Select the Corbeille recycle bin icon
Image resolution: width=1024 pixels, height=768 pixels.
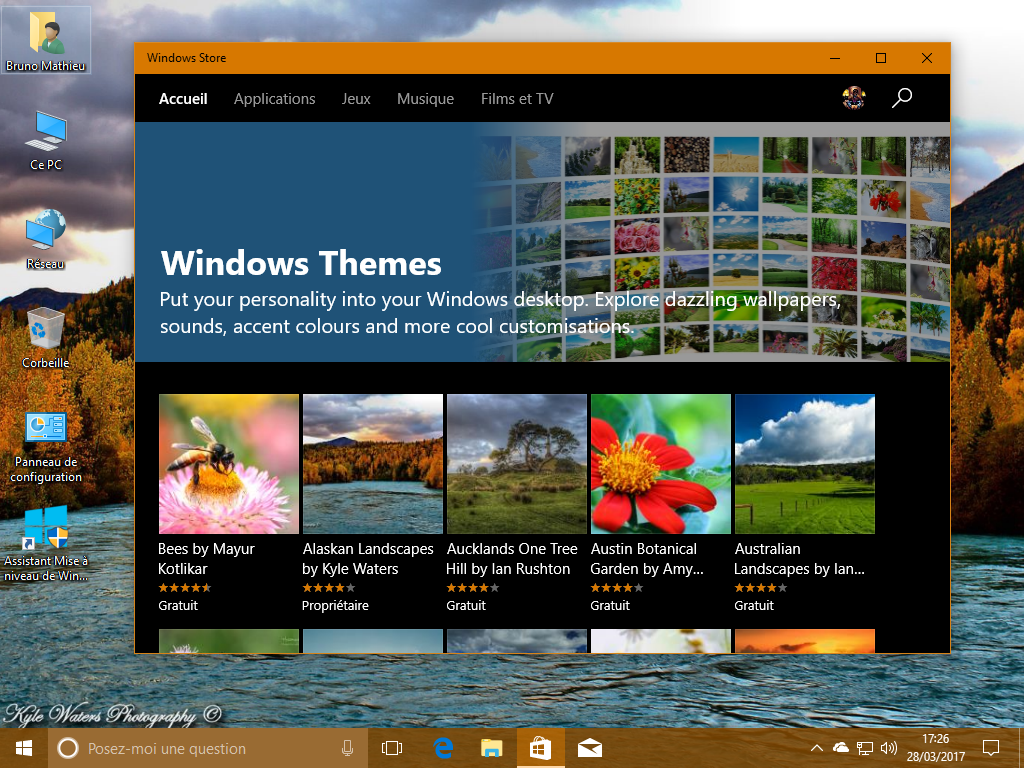click(46, 338)
